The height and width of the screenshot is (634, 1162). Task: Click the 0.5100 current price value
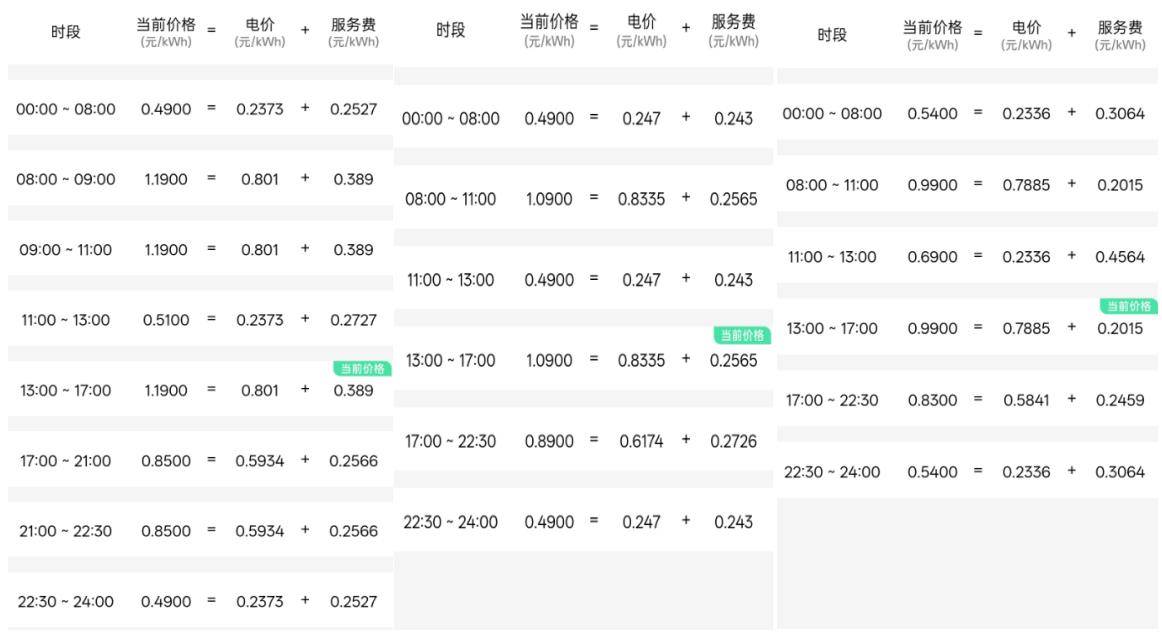(x=166, y=320)
